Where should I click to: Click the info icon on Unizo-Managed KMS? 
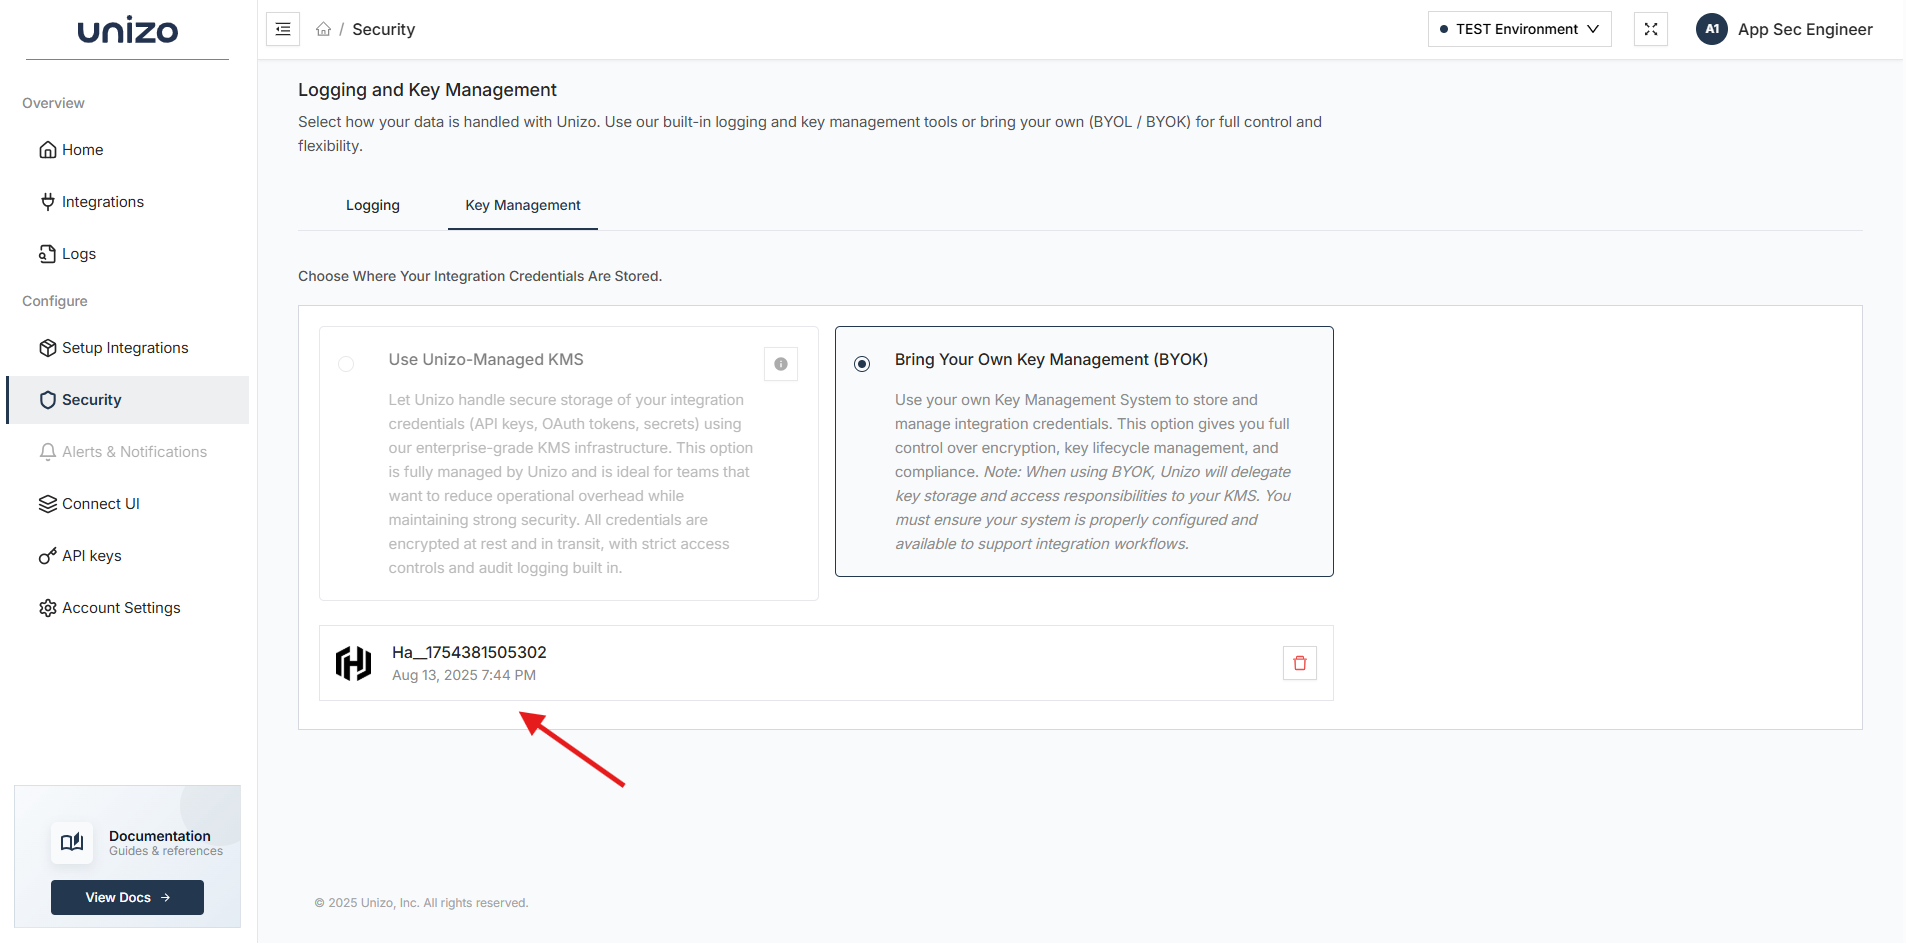click(x=780, y=364)
